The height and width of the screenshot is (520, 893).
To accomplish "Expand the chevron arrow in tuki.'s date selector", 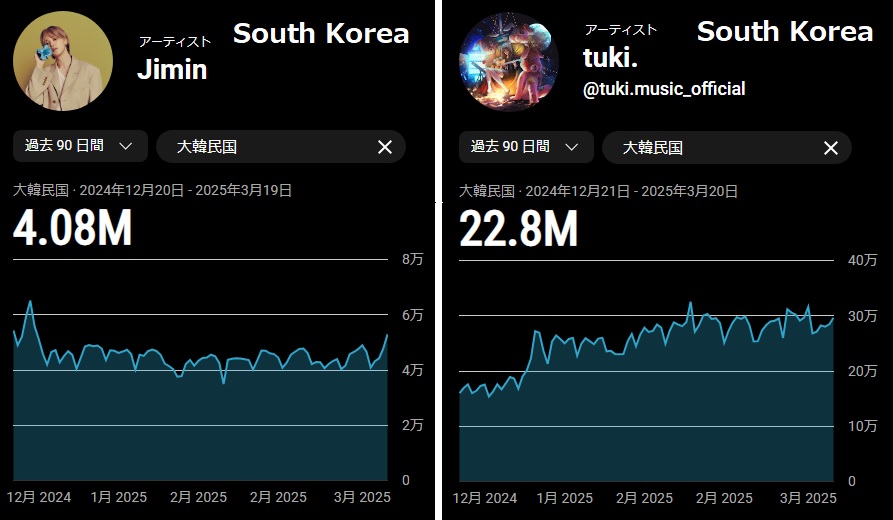I will click(x=572, y=146).
